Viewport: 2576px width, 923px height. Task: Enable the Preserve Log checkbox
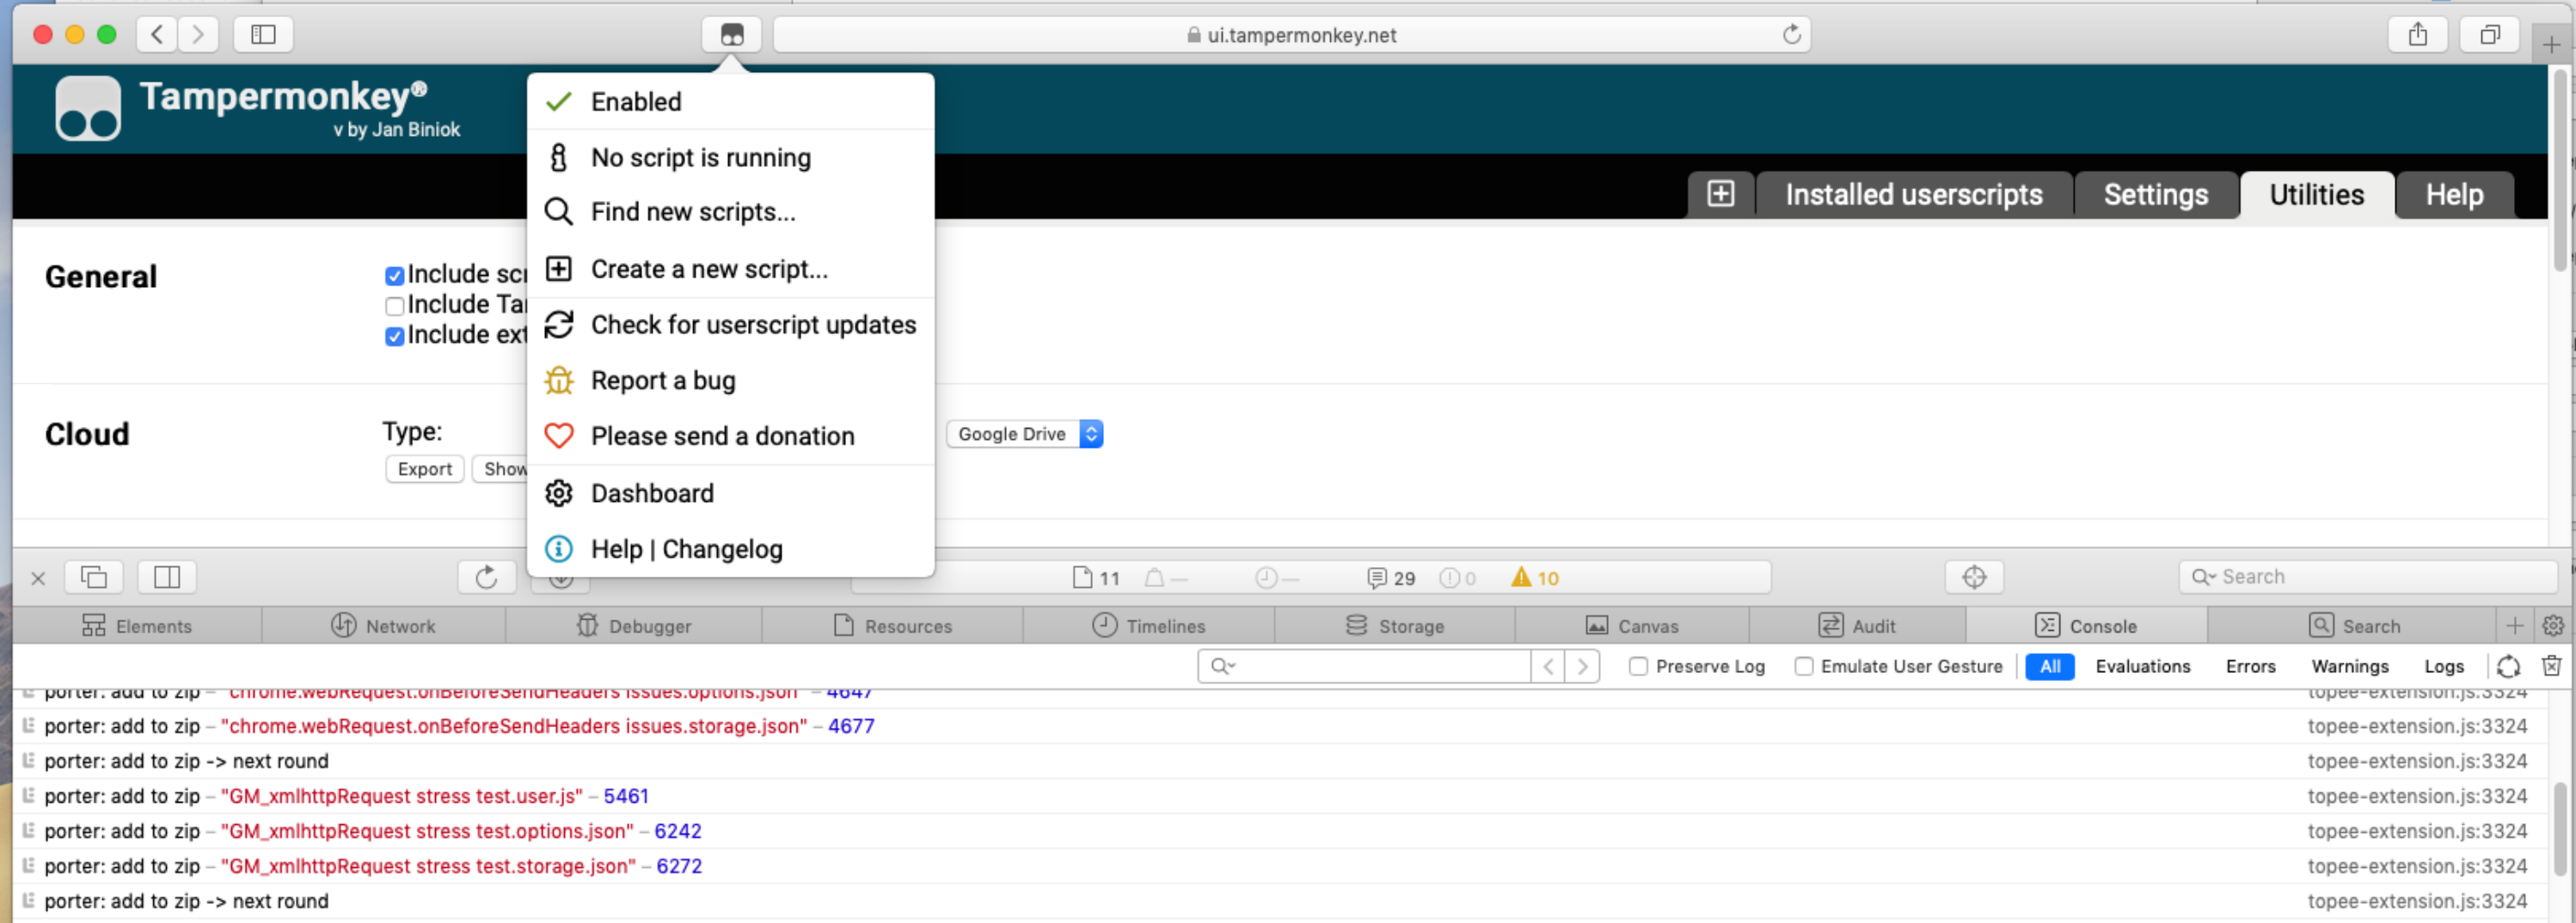1638,666
